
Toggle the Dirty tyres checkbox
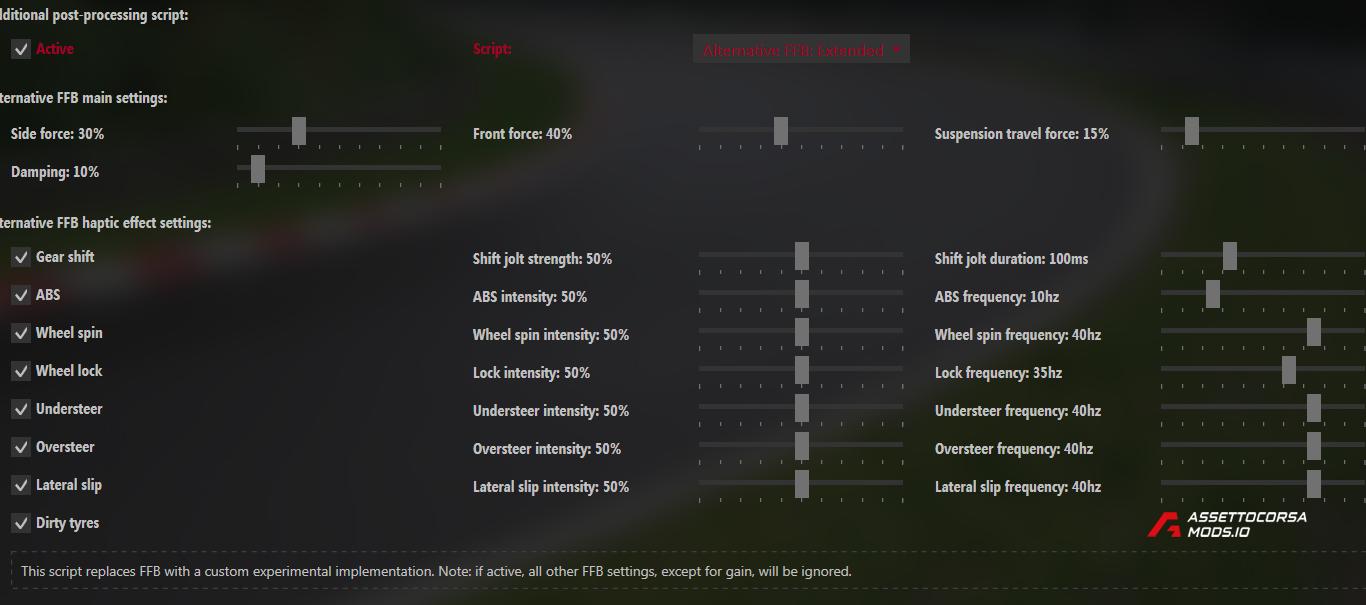(x=21, y=523)
